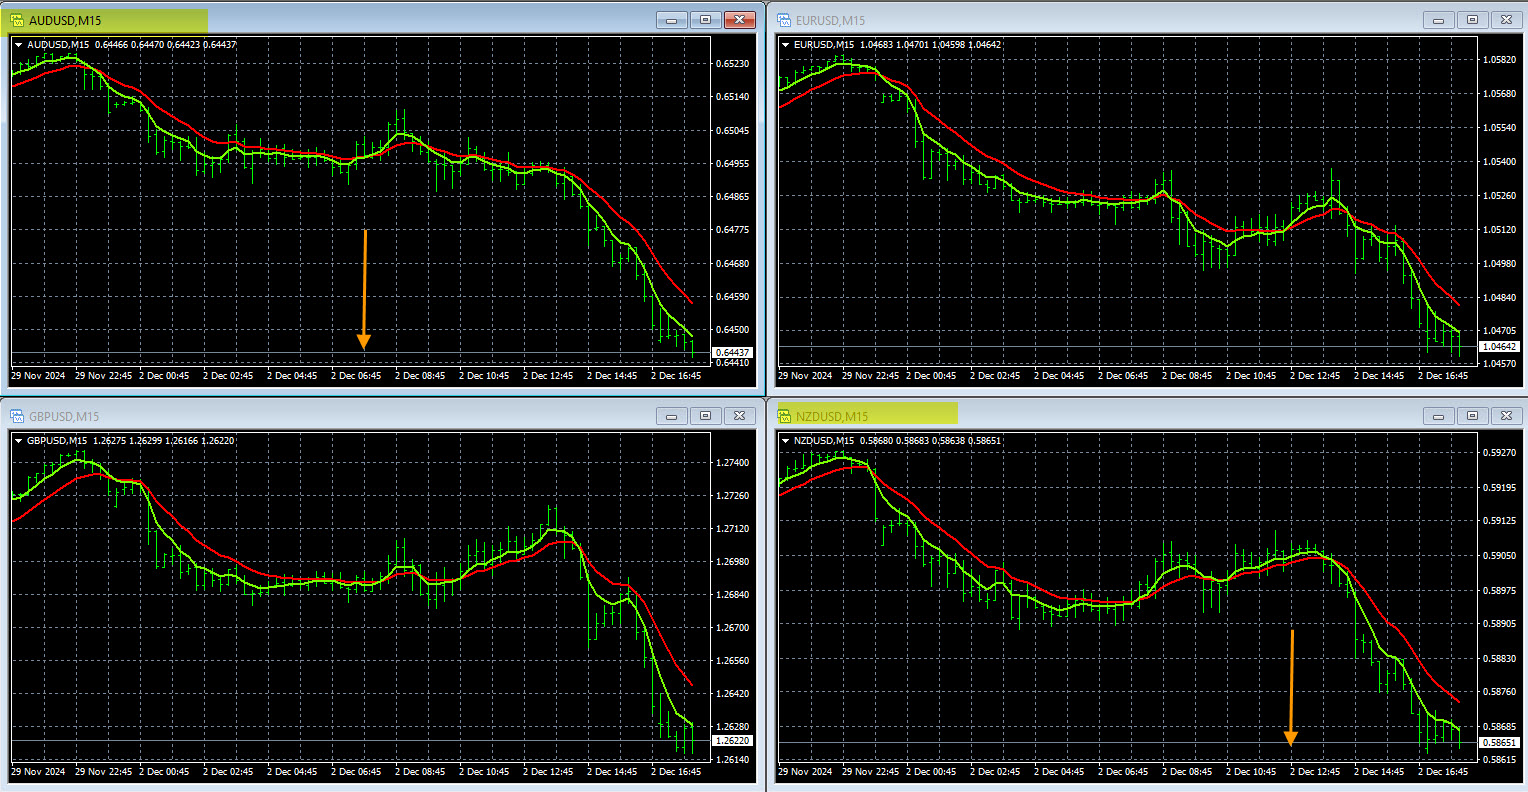This screenshot has height=792, width=1528.
Task: Click the GBPUSD chart window icon
Action: tap(17, 416)
